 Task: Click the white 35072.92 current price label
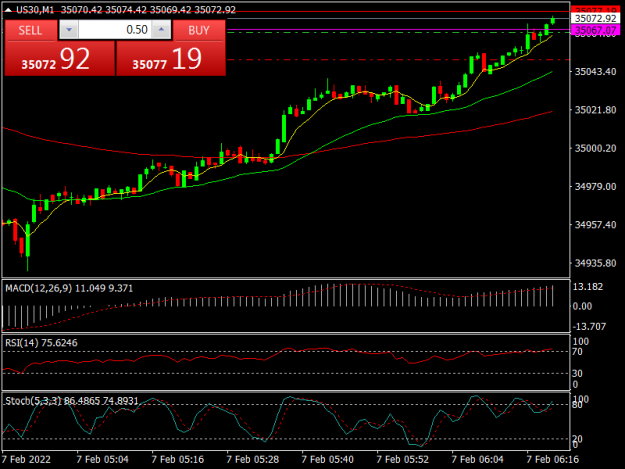596,18
